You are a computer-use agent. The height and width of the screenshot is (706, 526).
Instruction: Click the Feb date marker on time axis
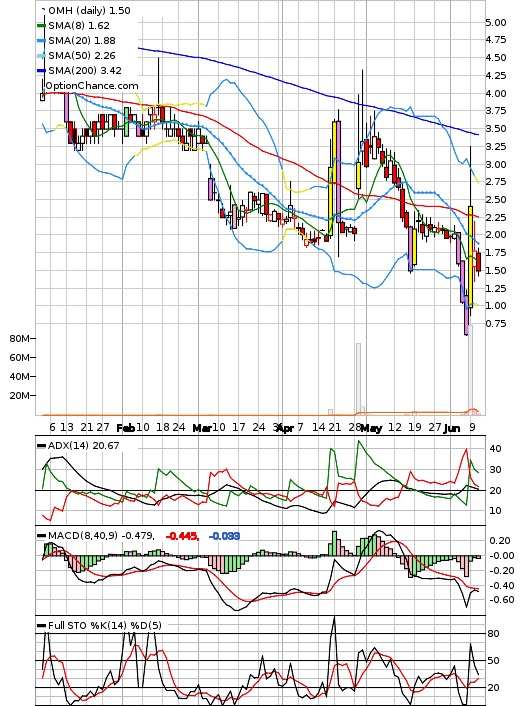(x=125, y=428)
